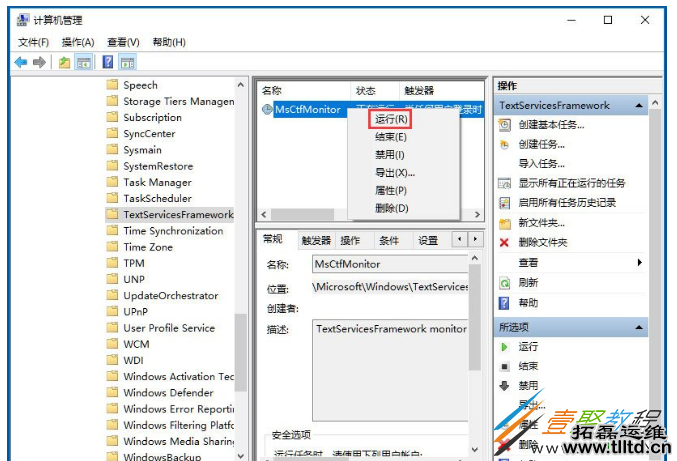The width and height of the screenshot is (677, 461).
Task: Open the 文件(F) menu
Action: pyautogui.click(x=33, y=42)
